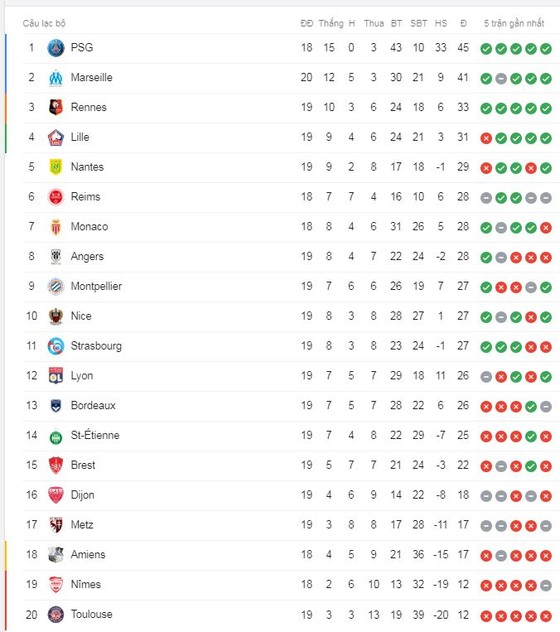Click Nîmes' grey draw indicator

(x=546, y=585)
